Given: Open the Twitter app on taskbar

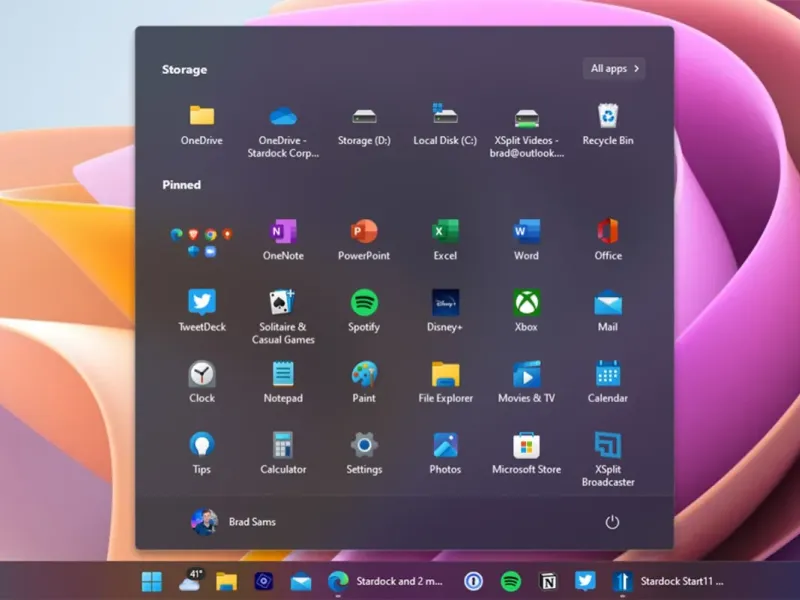Looking at the screenshot, I should pos(585,581).
